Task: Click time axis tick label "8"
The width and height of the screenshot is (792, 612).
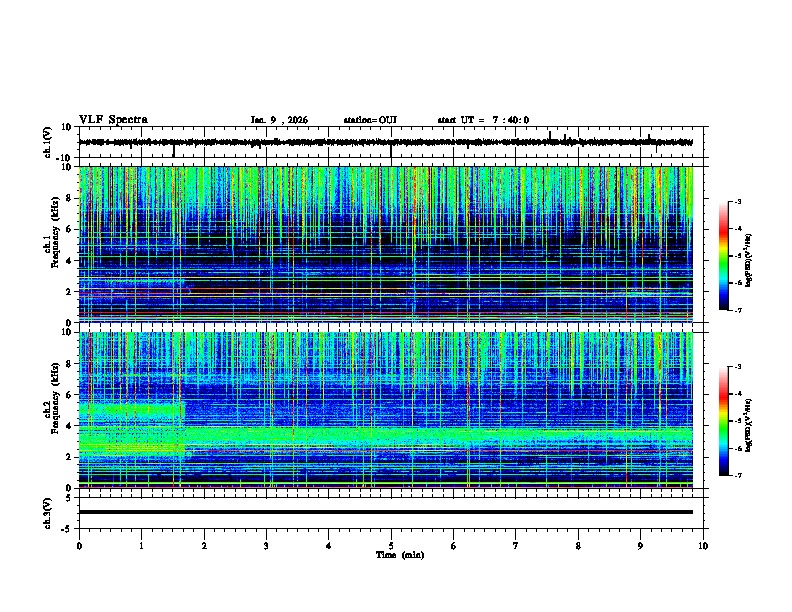Action: (x=578, y=546)
